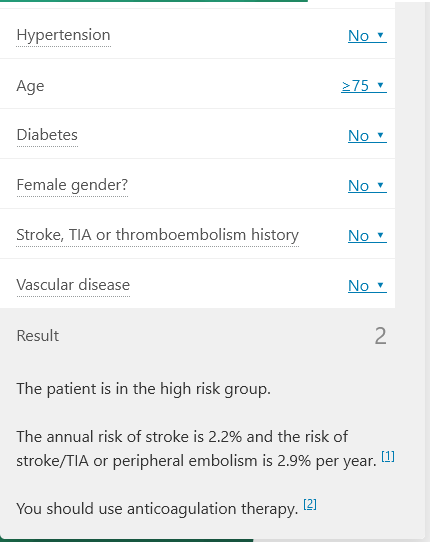
Task: Click the arrow icon beside Diabetes value
Action: point(380,135)
